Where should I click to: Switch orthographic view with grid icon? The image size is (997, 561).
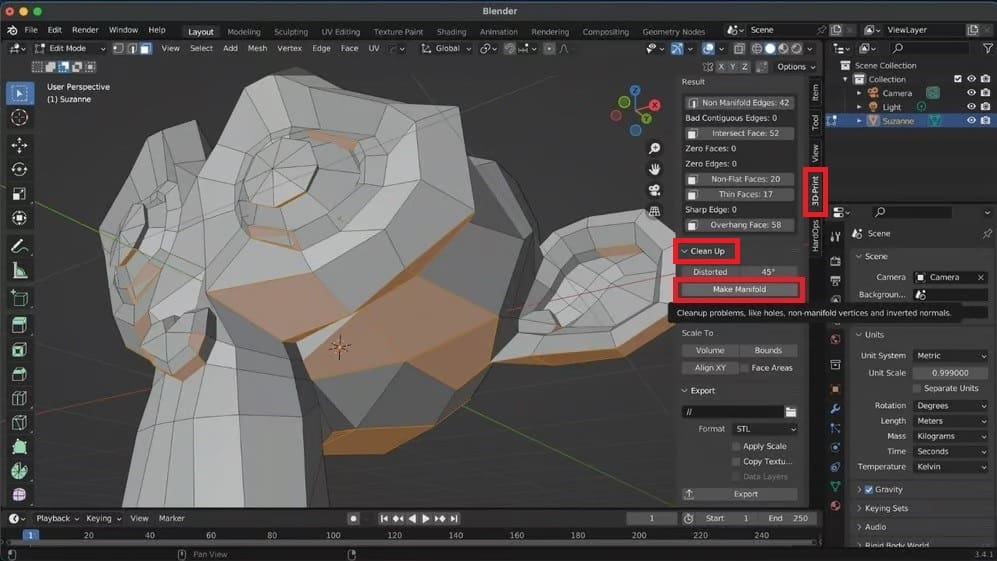tap(654, 211)
